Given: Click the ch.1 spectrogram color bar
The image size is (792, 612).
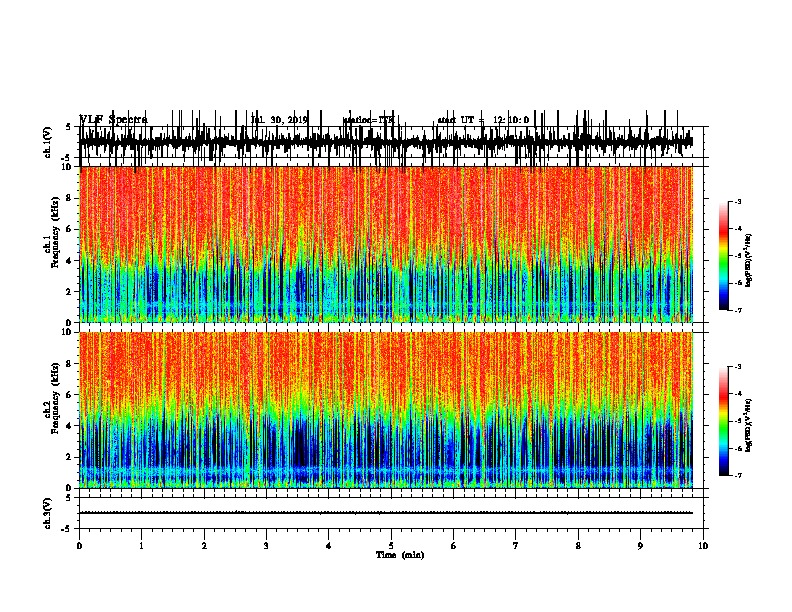Looking at the screenshot, I should [x=724, y=256].
